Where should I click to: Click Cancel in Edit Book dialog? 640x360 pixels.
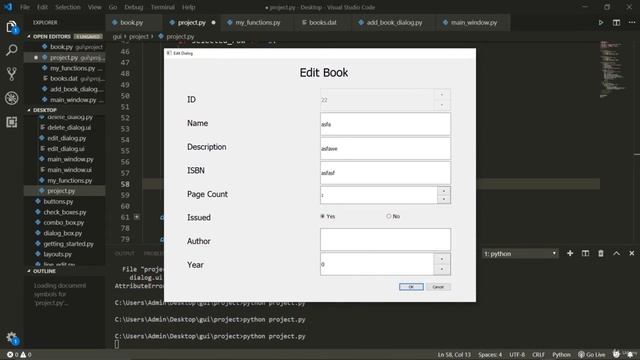(x=438, y=287)
